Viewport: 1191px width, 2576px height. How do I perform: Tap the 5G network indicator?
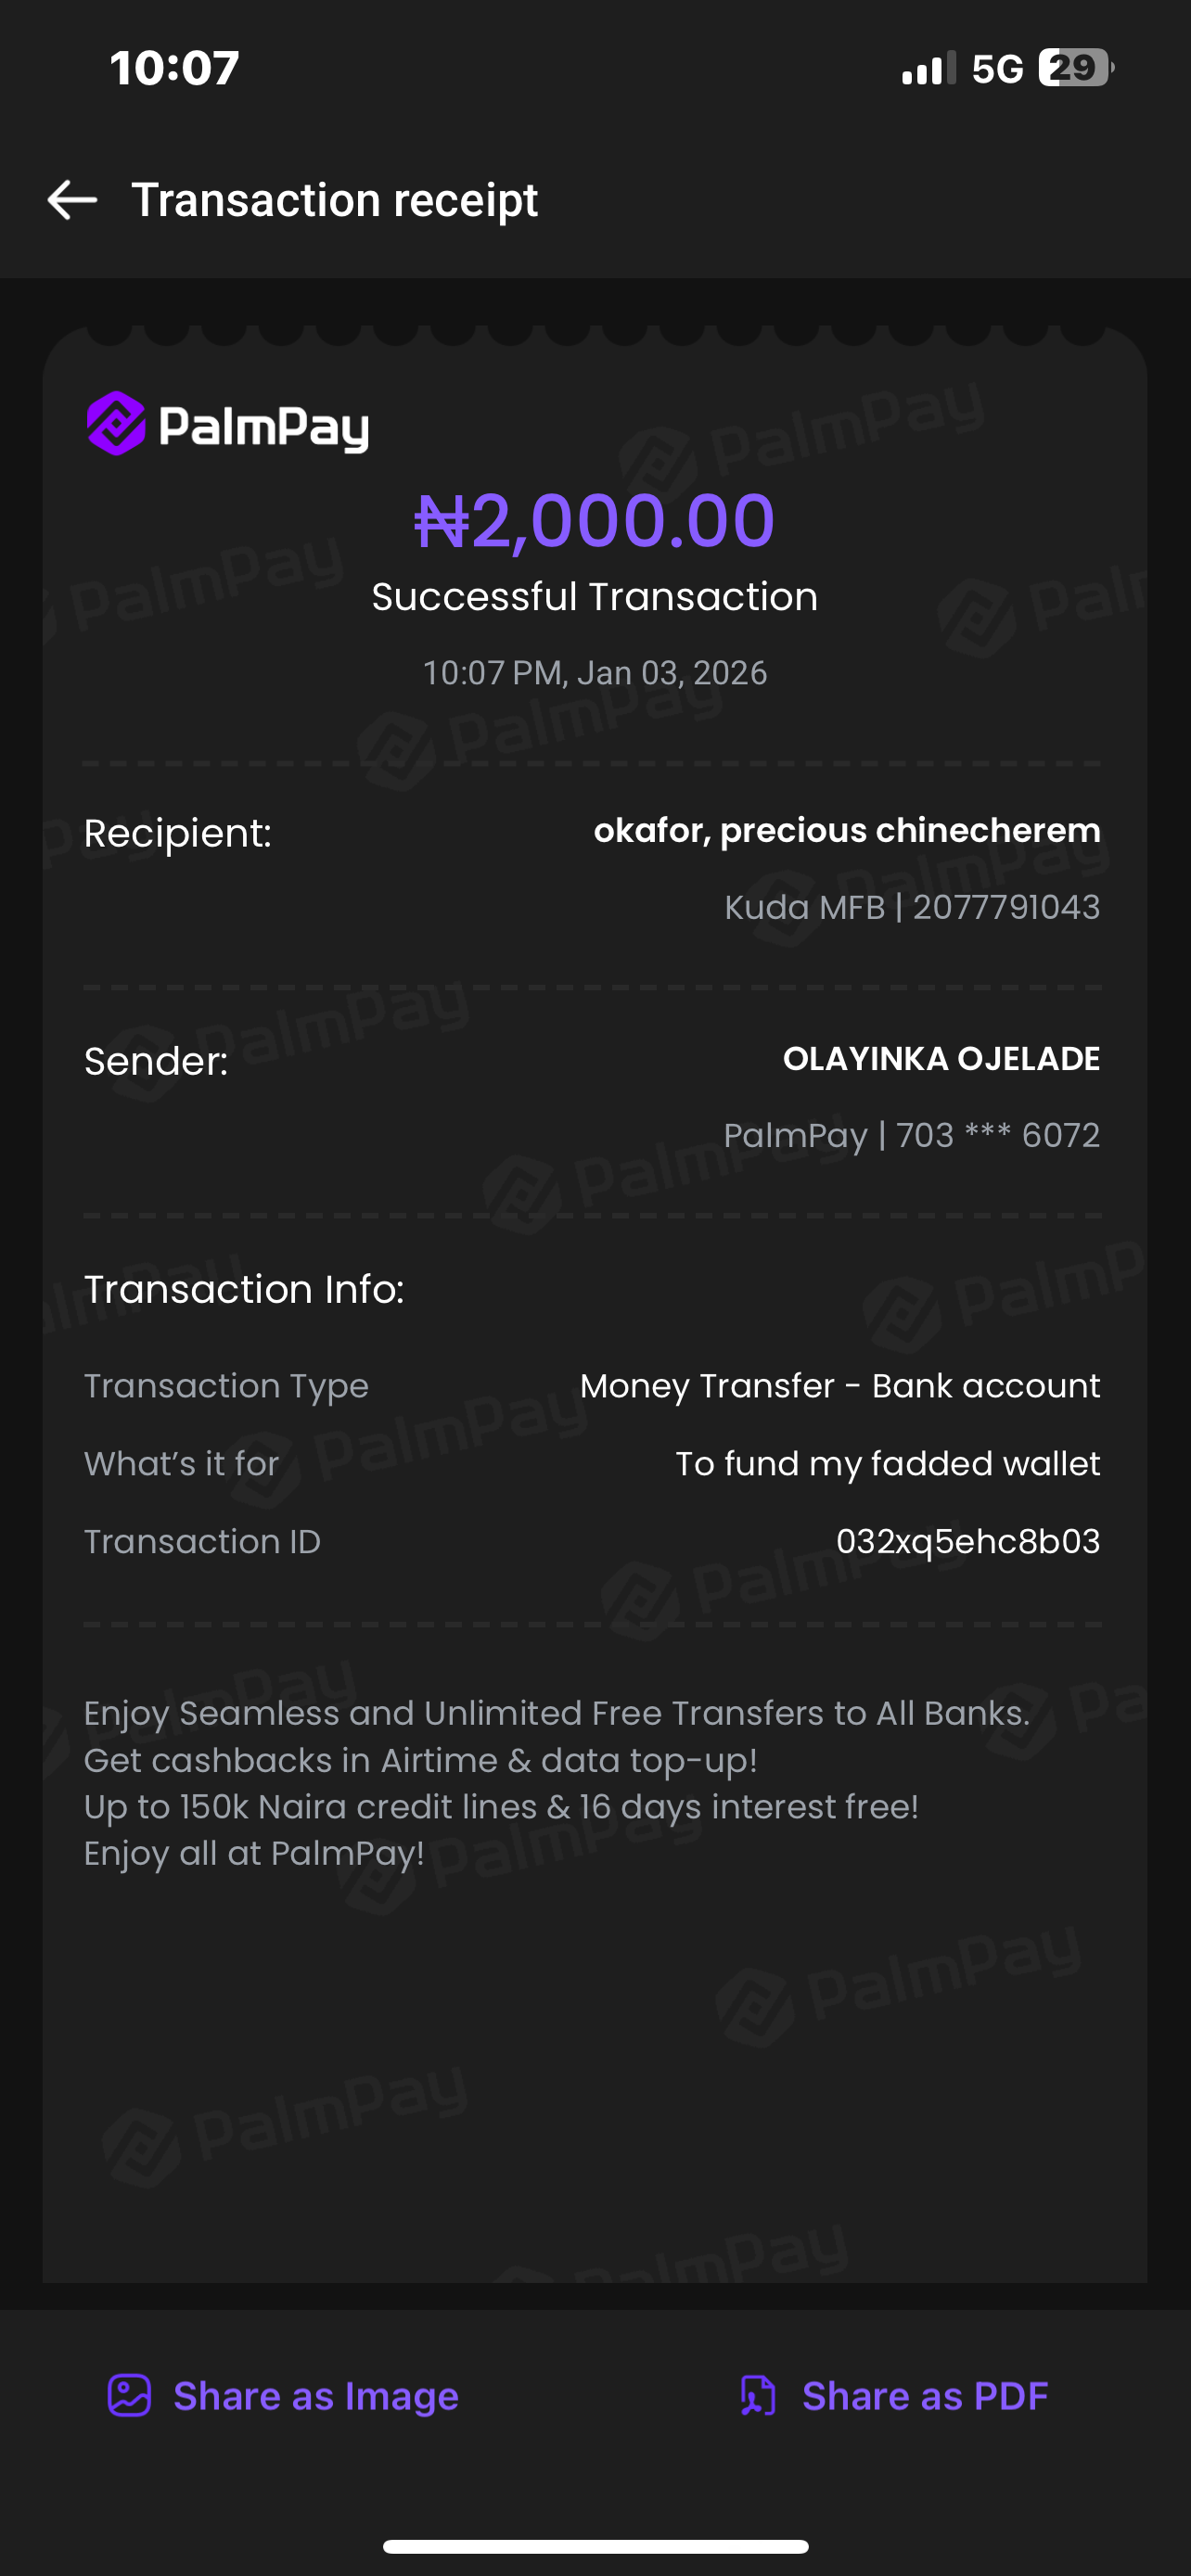(x=997, y=69)
